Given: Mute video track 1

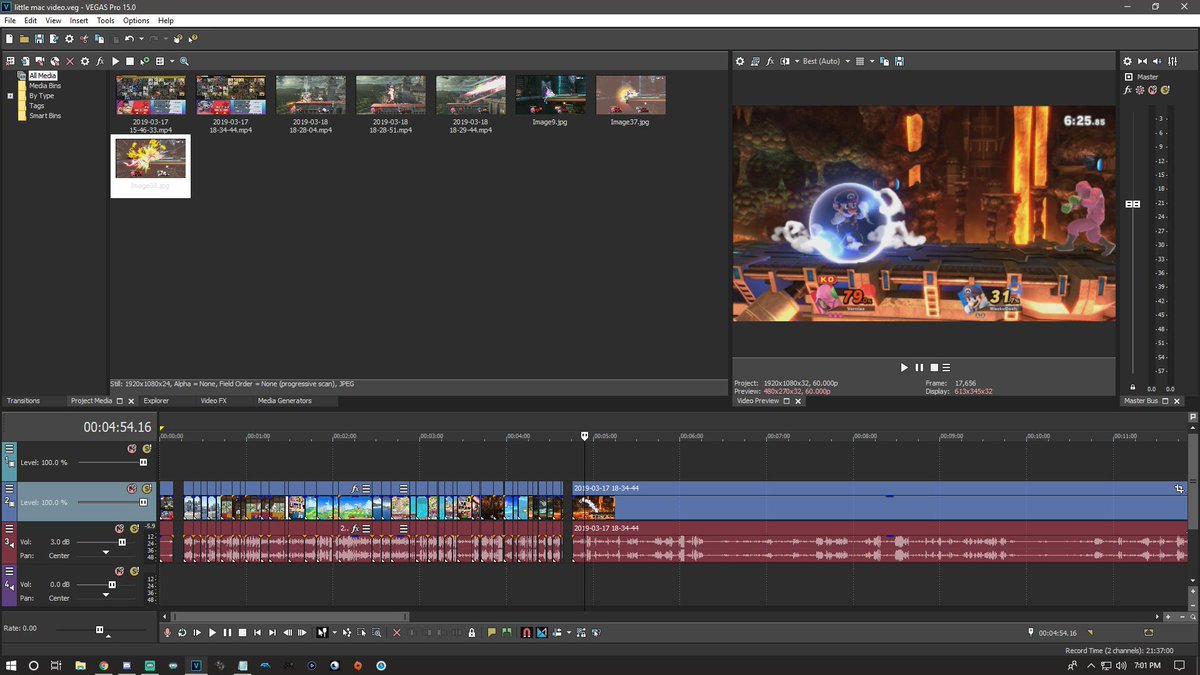Looking at the screenshot, I should 132,449.
